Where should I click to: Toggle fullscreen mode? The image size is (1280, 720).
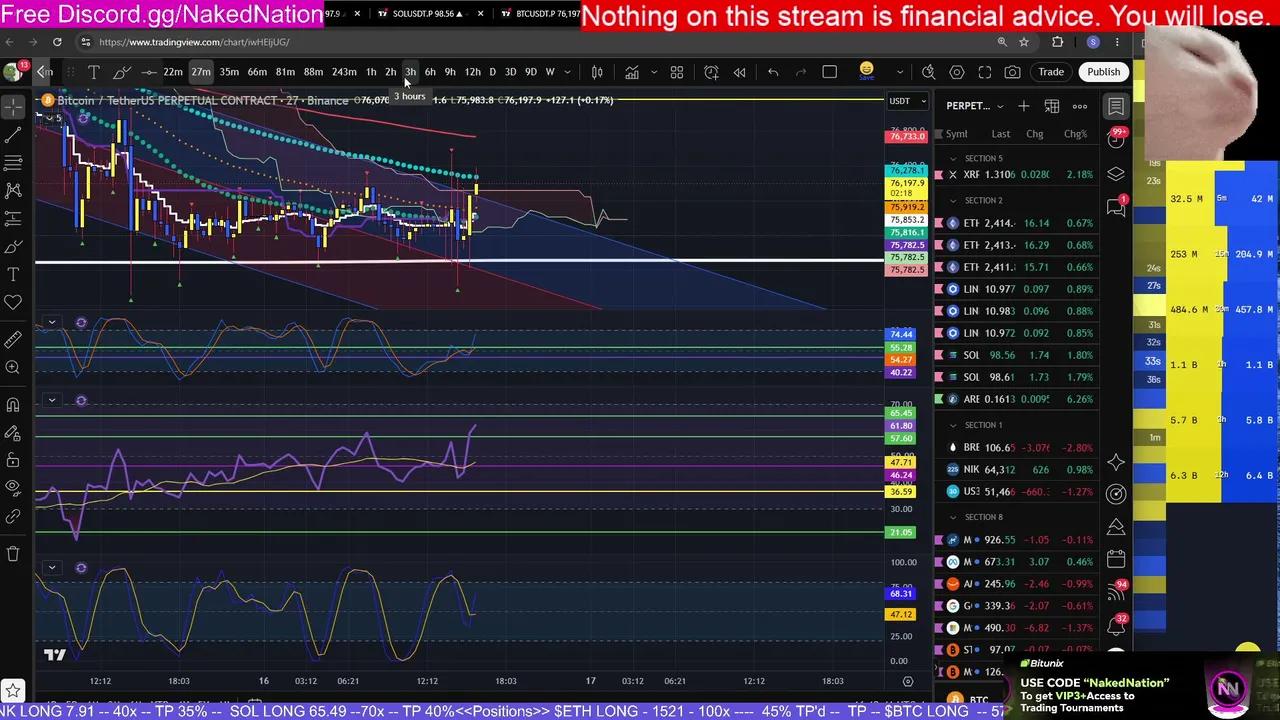point(985,72)
